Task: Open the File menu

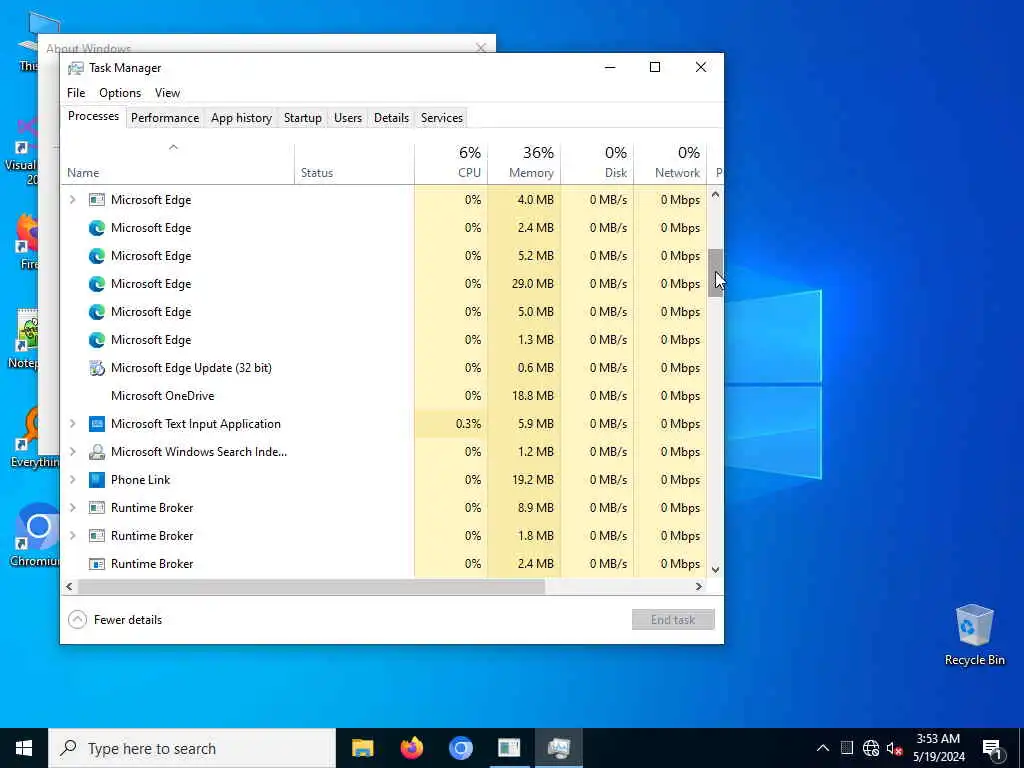Action: pyautogui.click(x=76, y=93)
